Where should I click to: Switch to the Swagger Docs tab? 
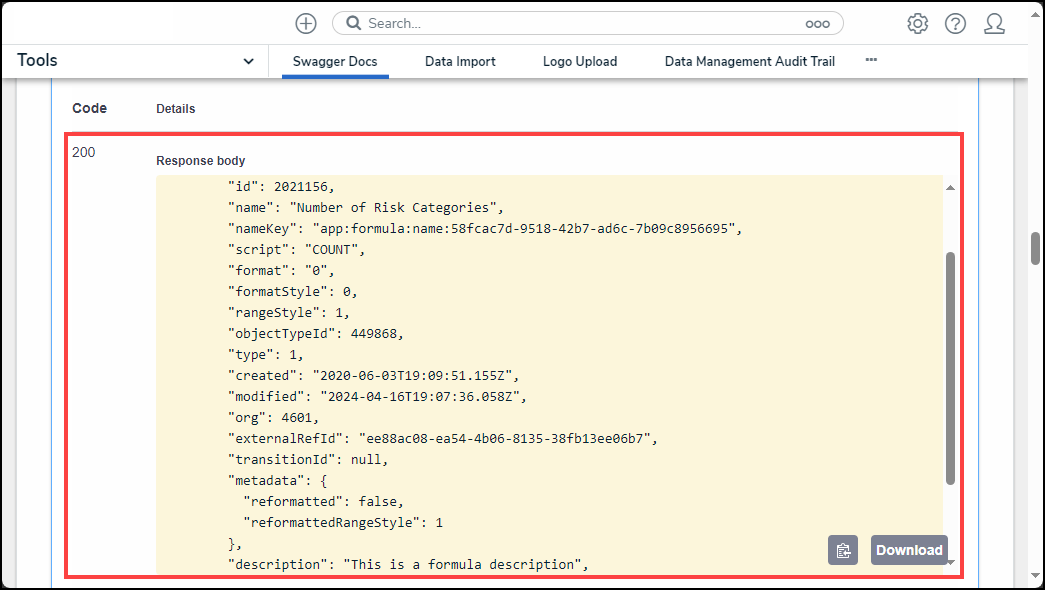click(335, 61)
